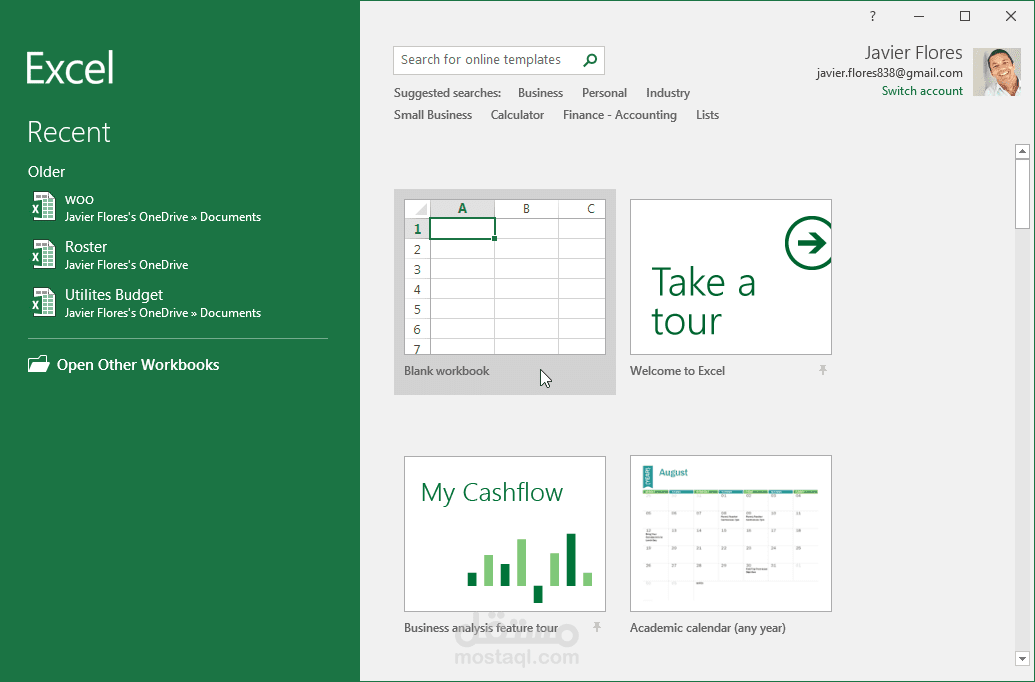Image resolution: width=1035 pixels, height=682 pixels.
Task: Search suggested category Finance - Accounting
Action: (619, 115)
